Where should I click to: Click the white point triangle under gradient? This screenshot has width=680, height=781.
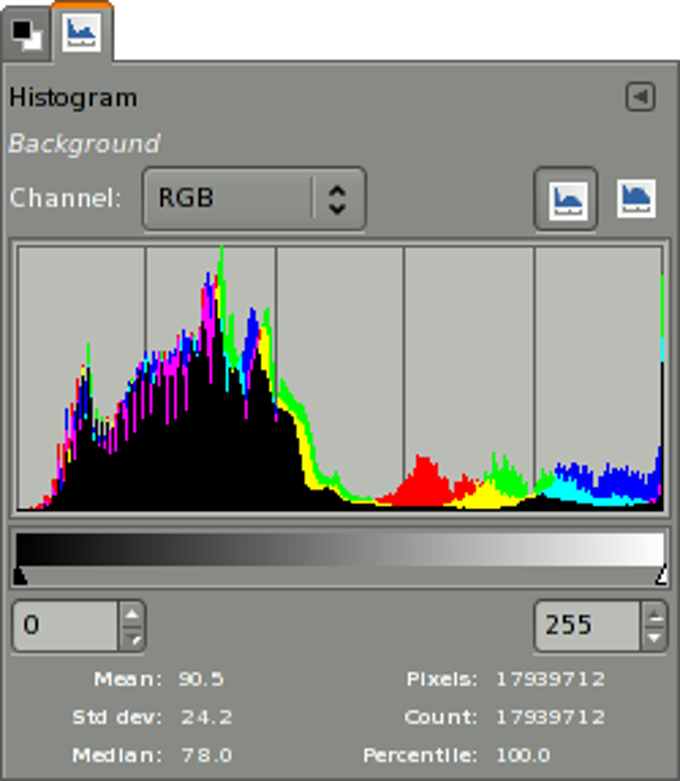coord(660,576)
